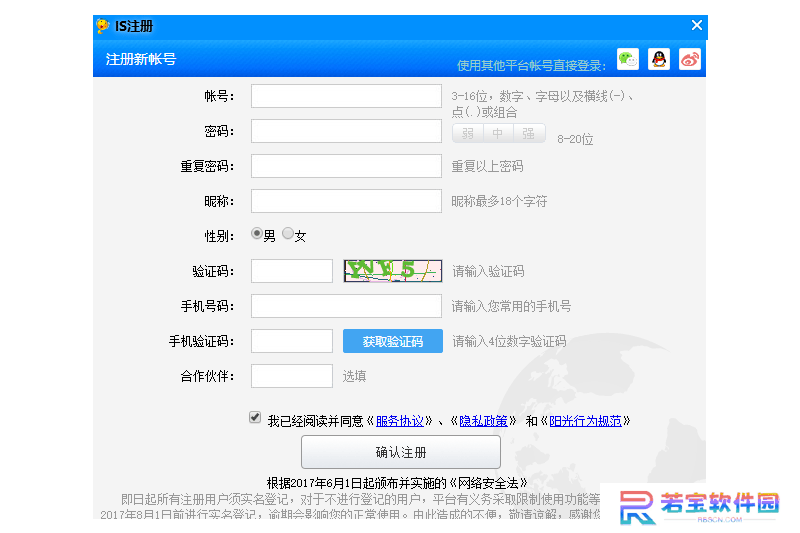Click the 帐号 input field
This screenshot has height=533, width=800.
(346, 96)
